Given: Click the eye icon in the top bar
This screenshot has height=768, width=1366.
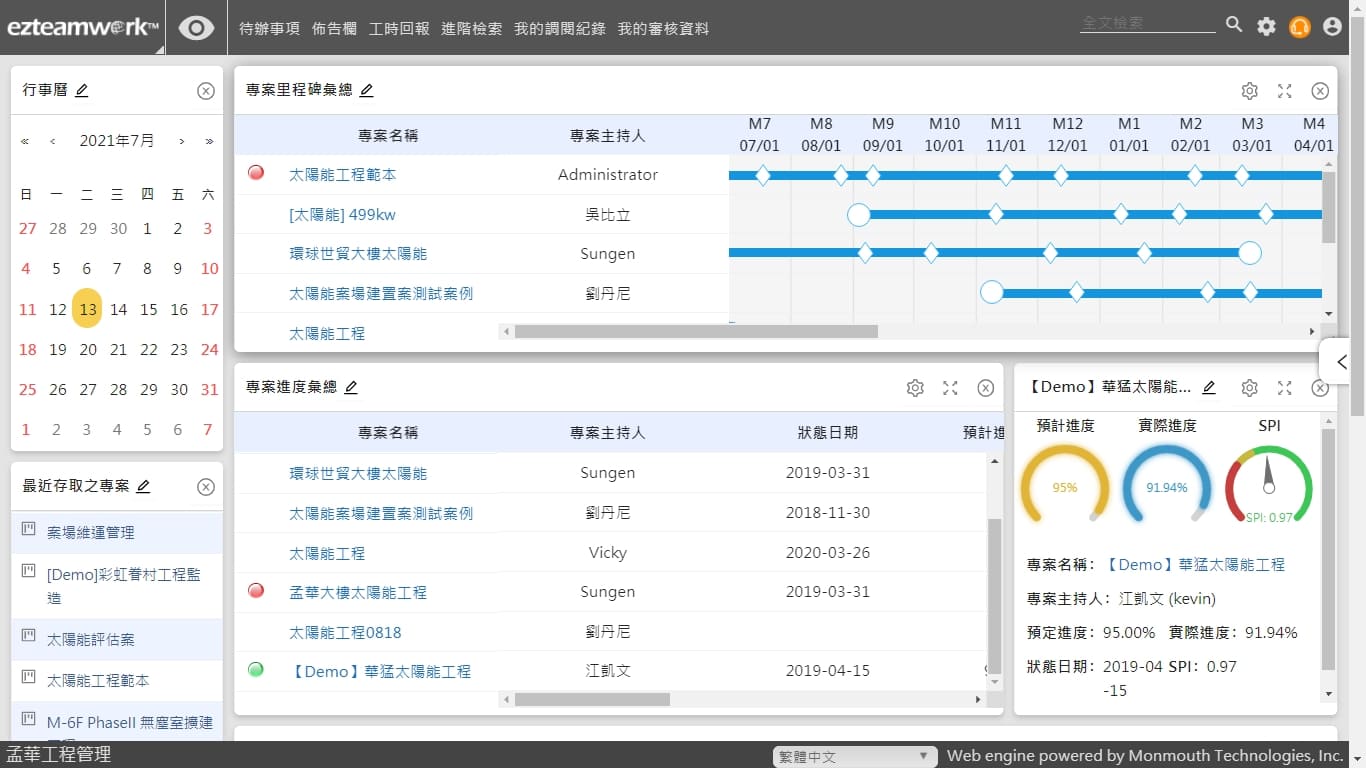Looking at the screenshot, I should (x=196, y=28).
